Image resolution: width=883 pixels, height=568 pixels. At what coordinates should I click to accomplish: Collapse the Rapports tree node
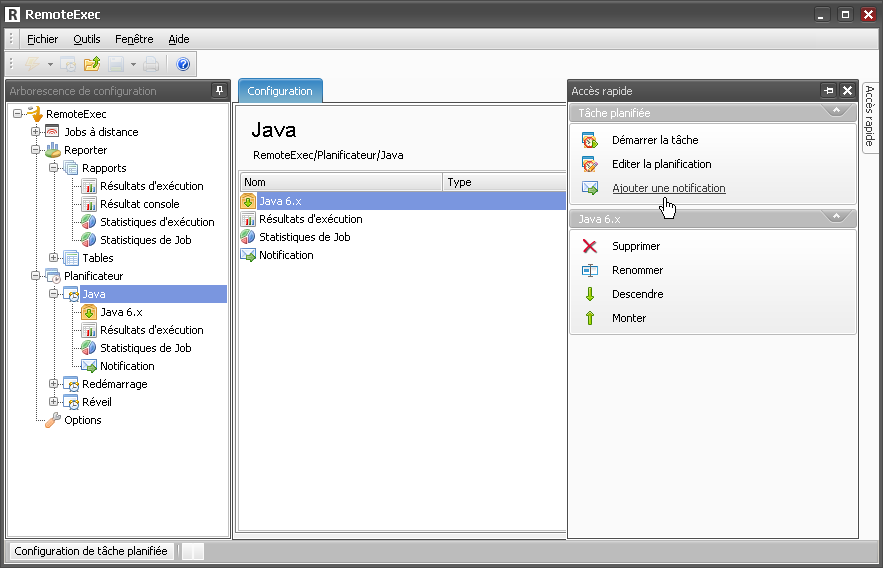click(x=53, y=168)
